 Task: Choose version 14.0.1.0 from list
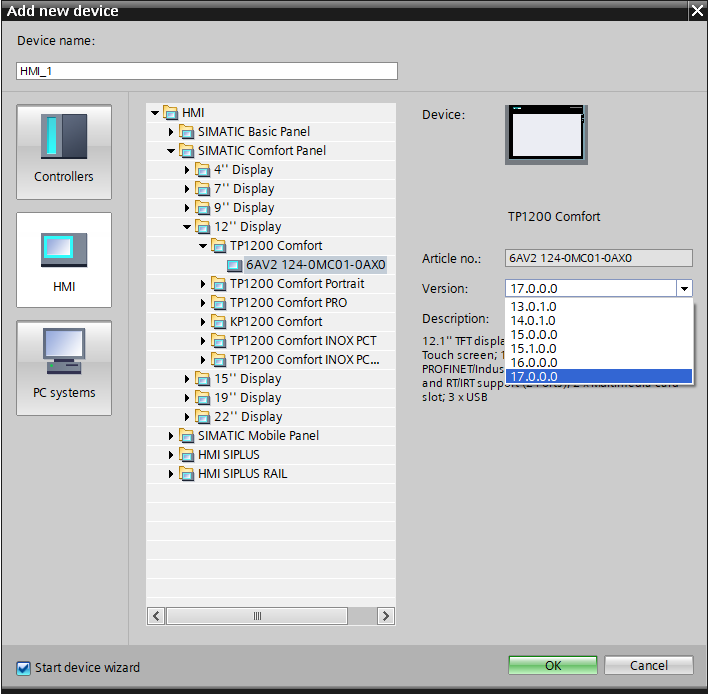click(x=599, y=321)
